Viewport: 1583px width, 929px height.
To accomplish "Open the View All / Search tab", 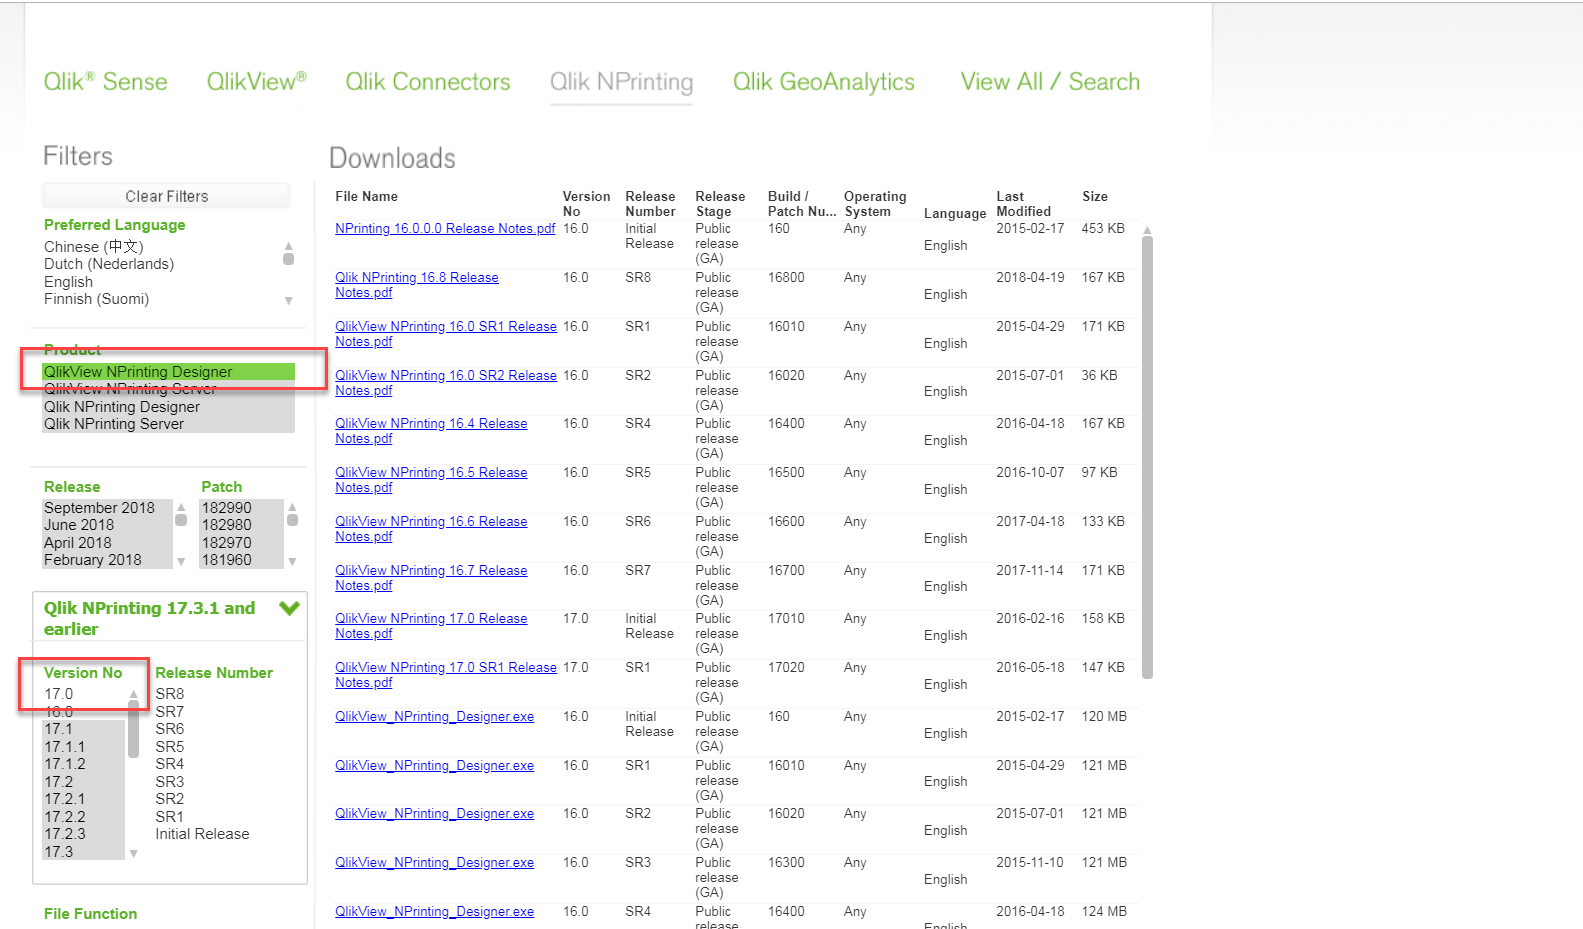I will (x=1050, y=82).
